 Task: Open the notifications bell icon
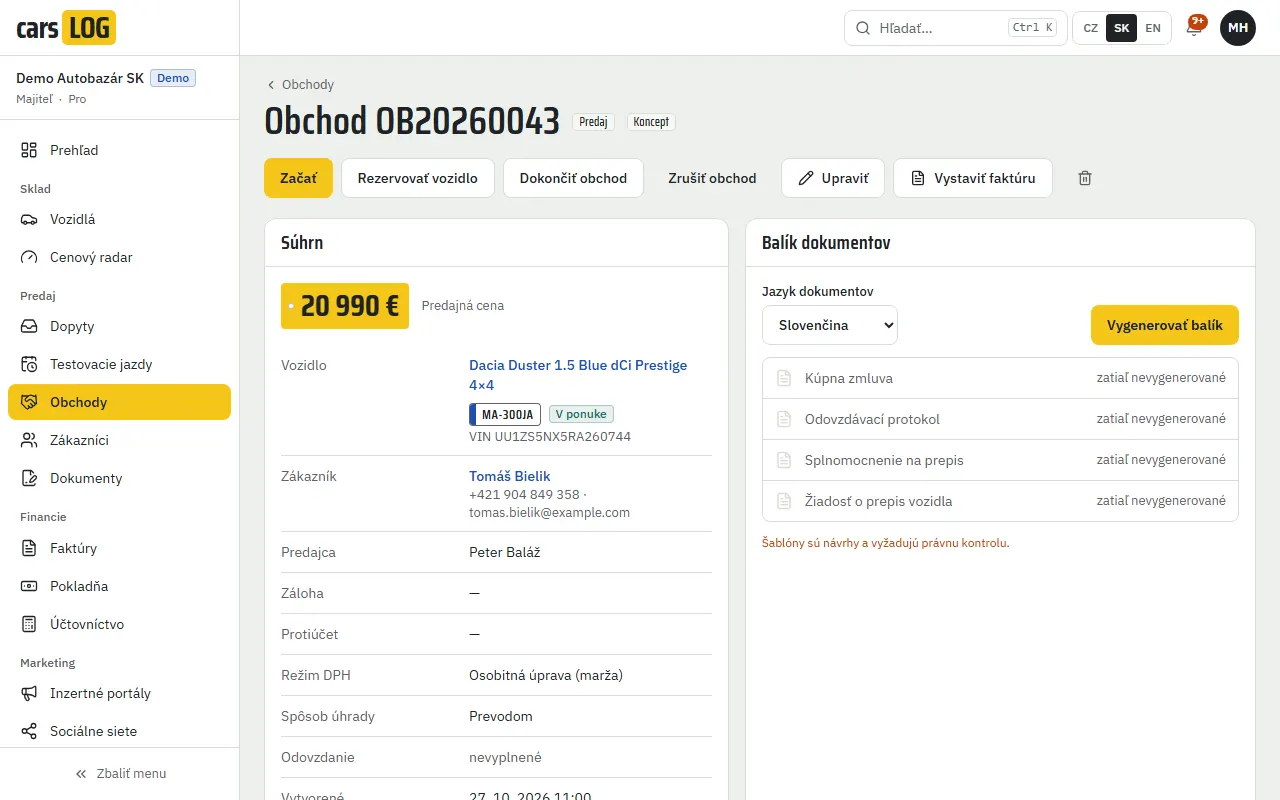coord(1194,28)
